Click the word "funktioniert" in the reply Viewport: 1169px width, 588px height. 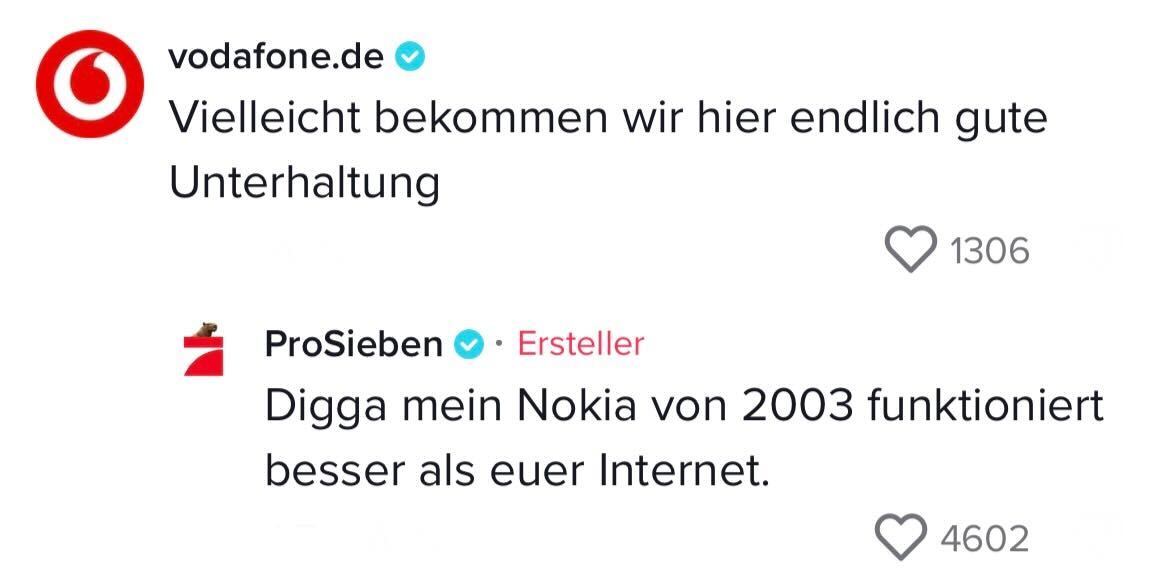(986, 407)
